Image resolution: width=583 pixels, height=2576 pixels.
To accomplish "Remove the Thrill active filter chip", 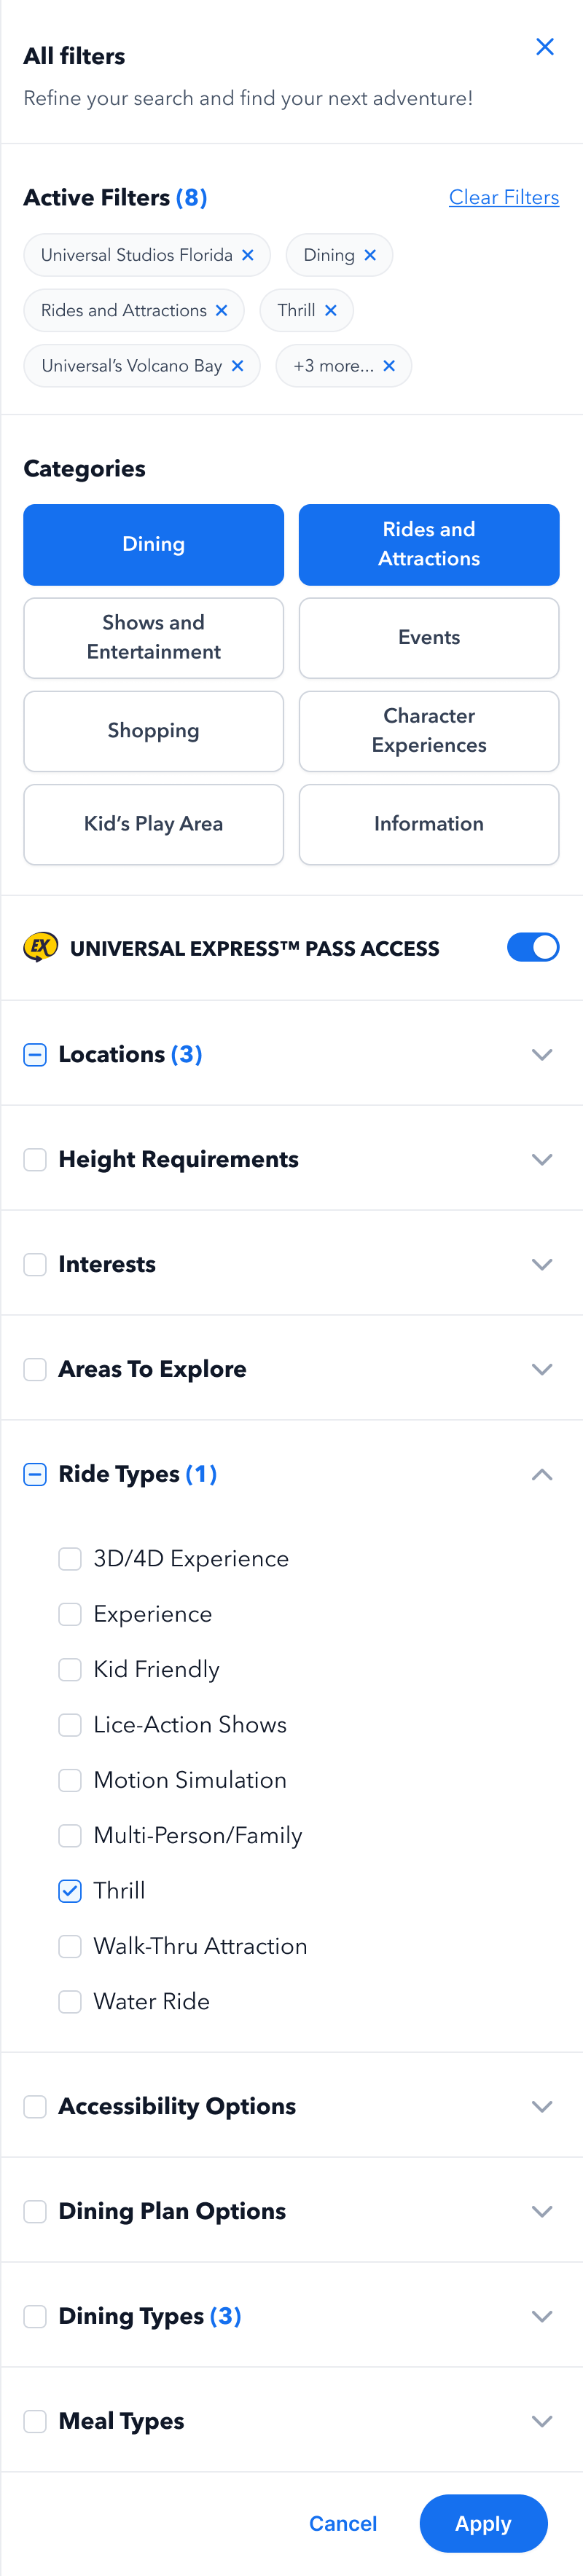I will (x=331, y=310).
